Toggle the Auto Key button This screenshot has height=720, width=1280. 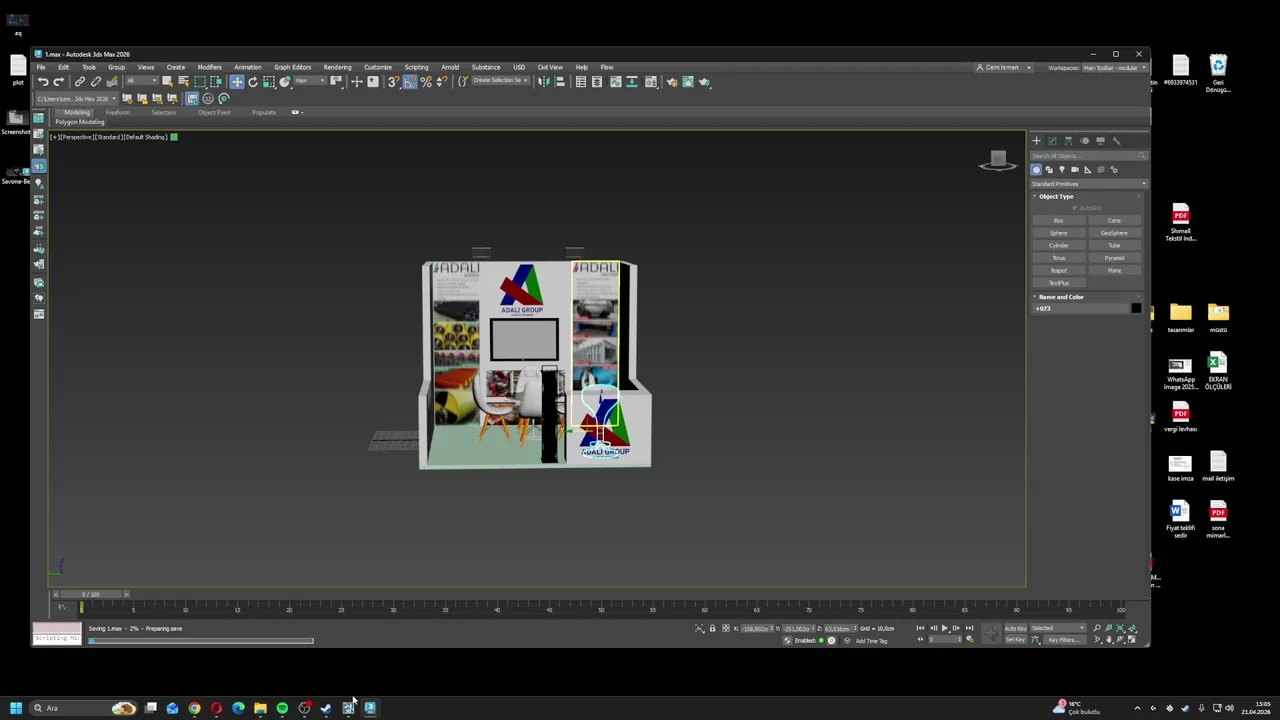tap(1015, 628)
